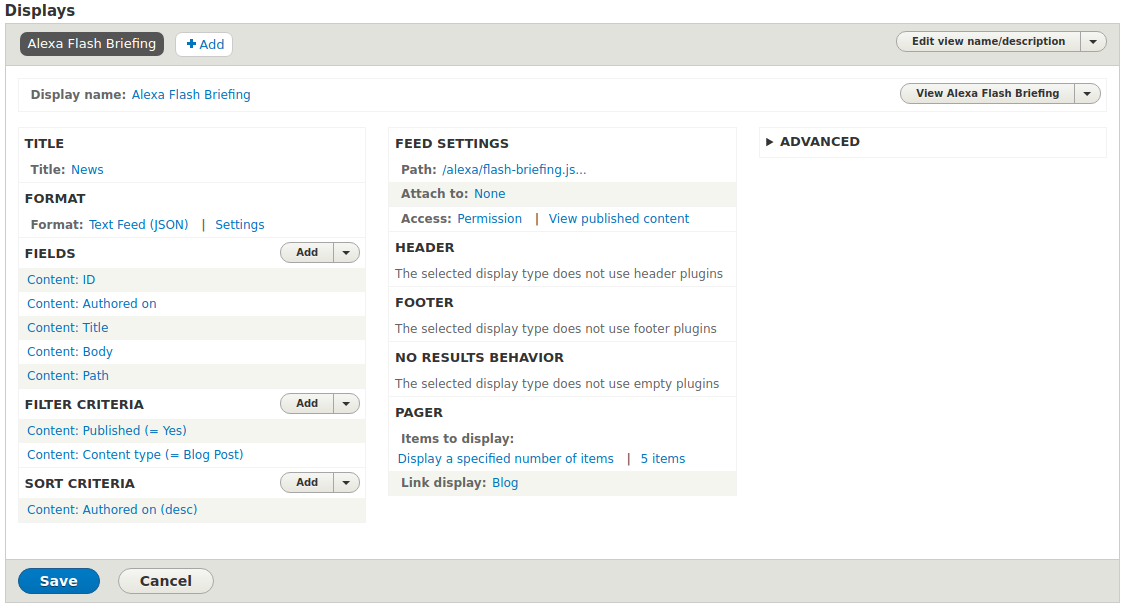Click the Save button
Image resolution: width=1126 pixels, height=610 pixels.
point(59,581)
